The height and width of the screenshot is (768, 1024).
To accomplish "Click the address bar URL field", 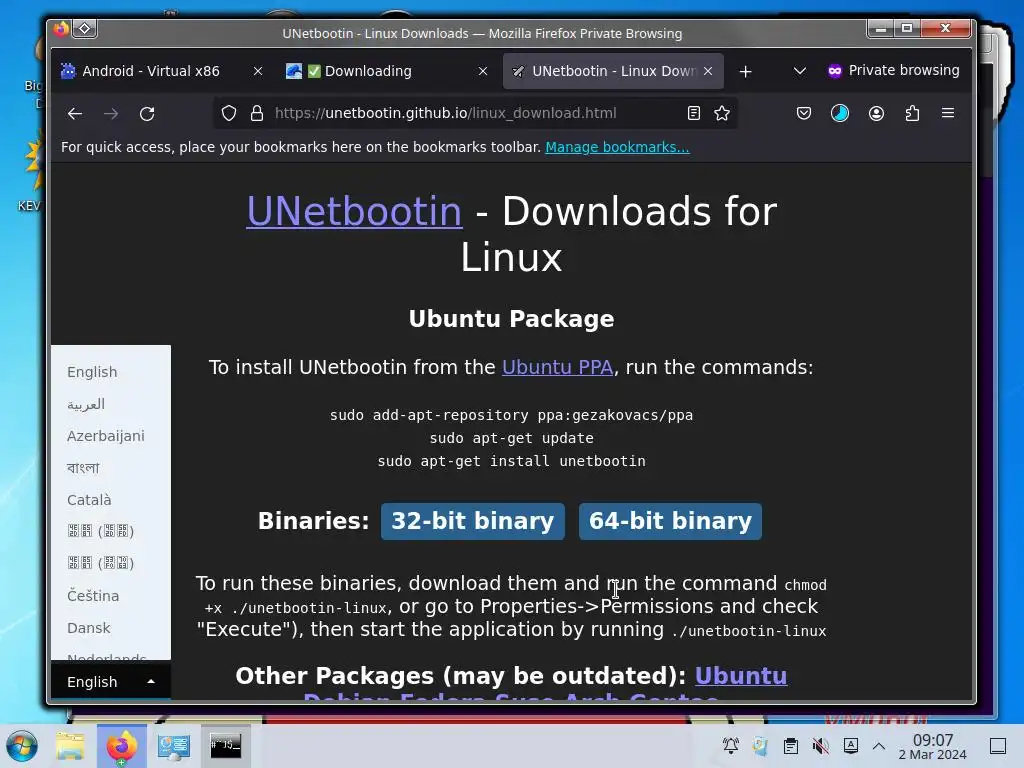I will point(477,113).
